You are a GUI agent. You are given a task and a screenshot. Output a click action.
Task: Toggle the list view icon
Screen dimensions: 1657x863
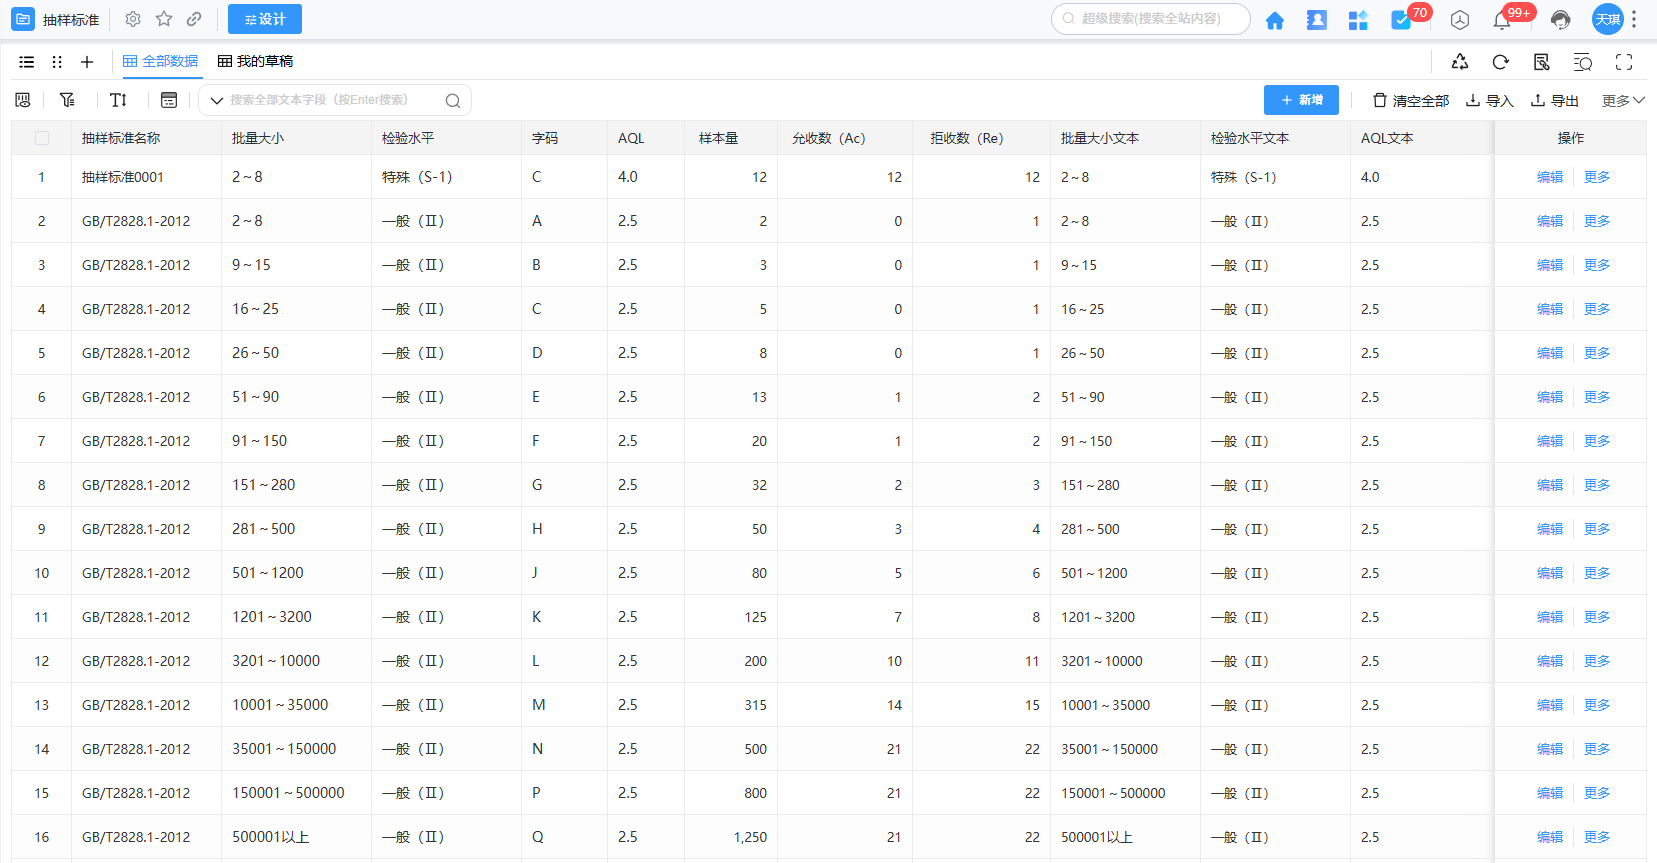click(27, 62)
